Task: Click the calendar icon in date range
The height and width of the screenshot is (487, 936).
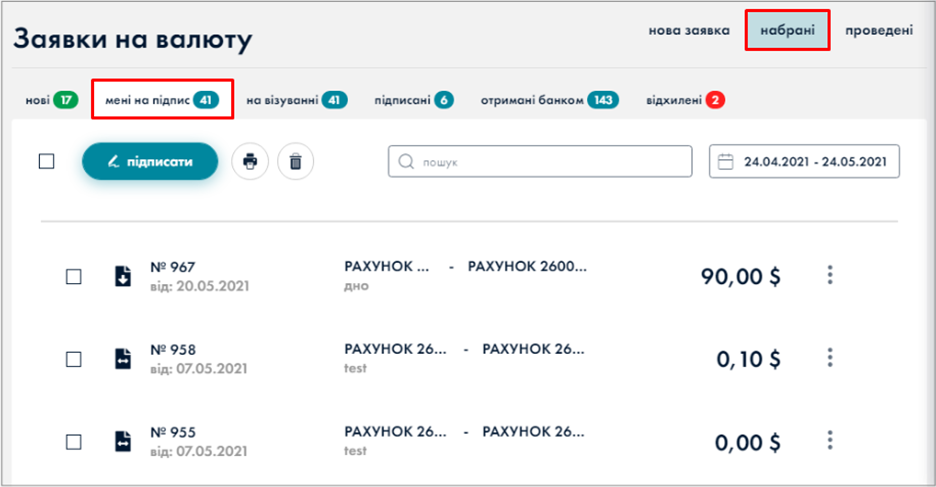Action: coord(726,161)
